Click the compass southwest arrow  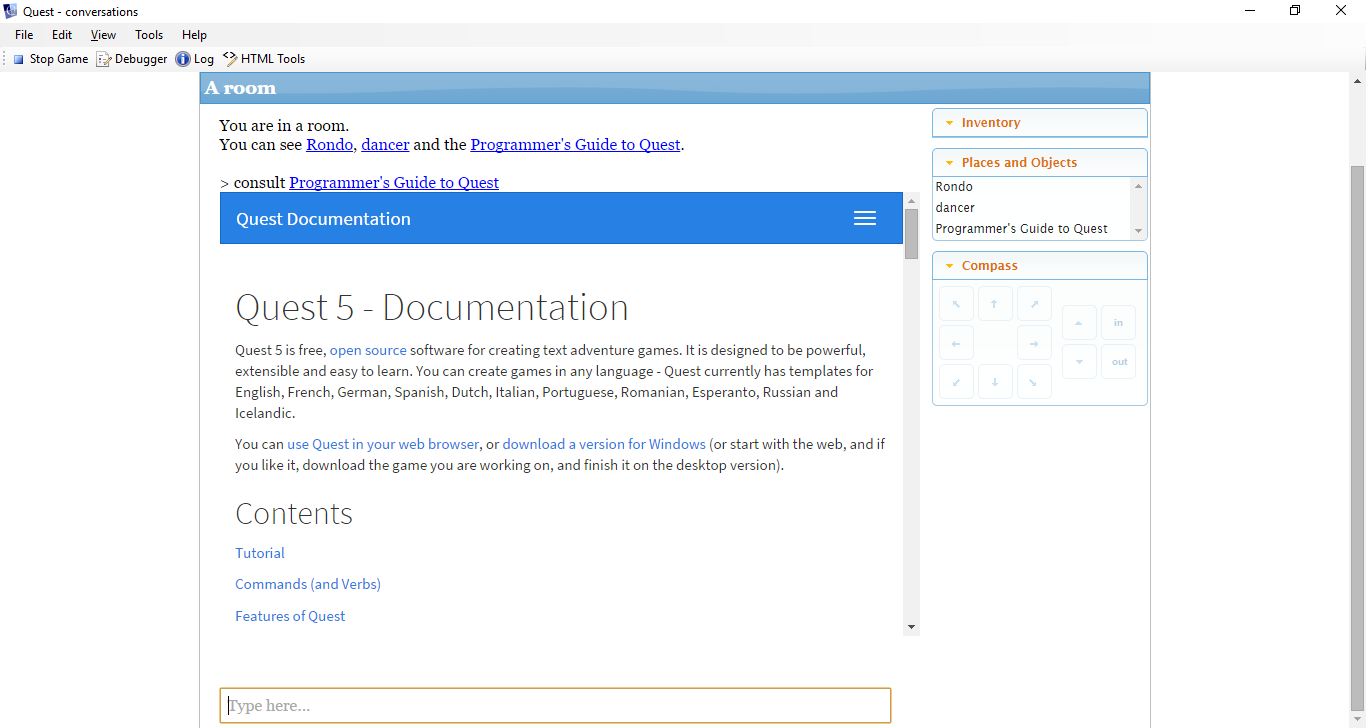point(956,382)
